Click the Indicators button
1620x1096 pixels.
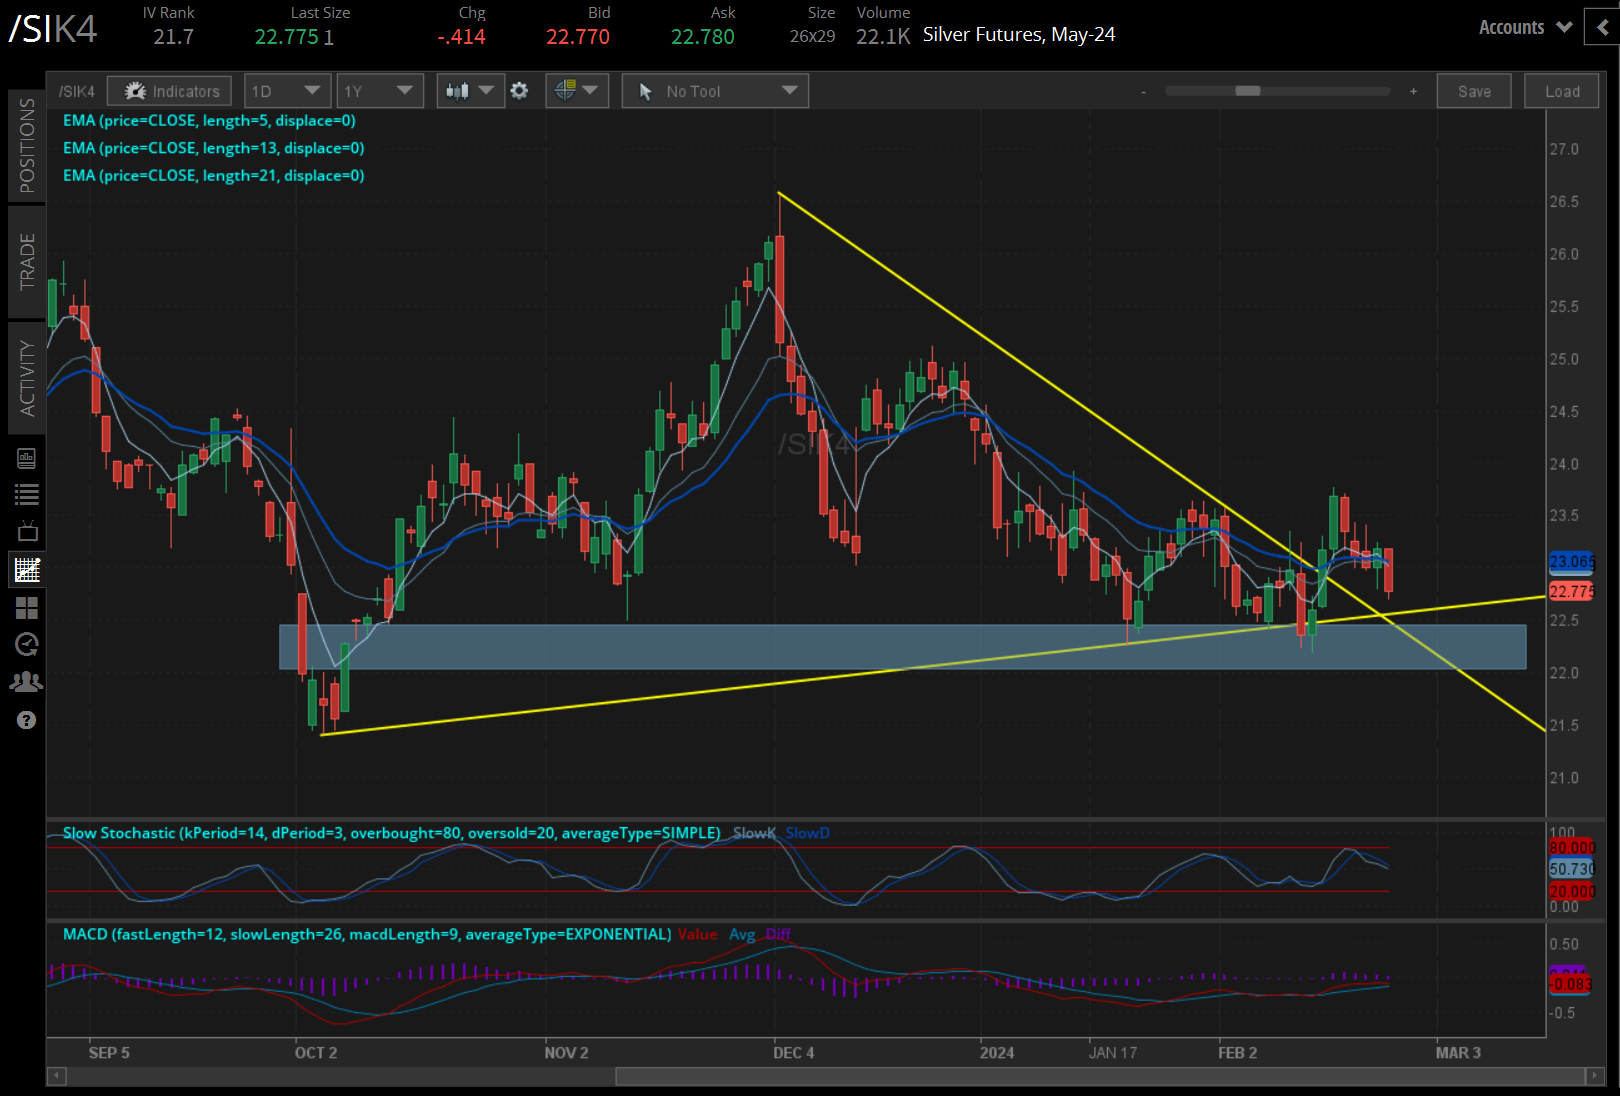tap(170, 91)
